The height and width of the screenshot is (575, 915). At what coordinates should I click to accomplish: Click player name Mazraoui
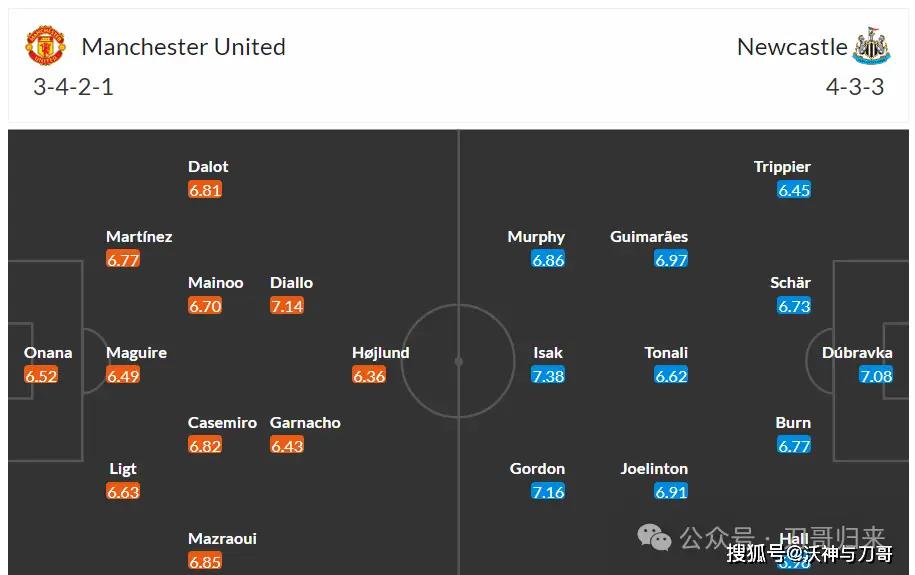click(x=222, y=538)
